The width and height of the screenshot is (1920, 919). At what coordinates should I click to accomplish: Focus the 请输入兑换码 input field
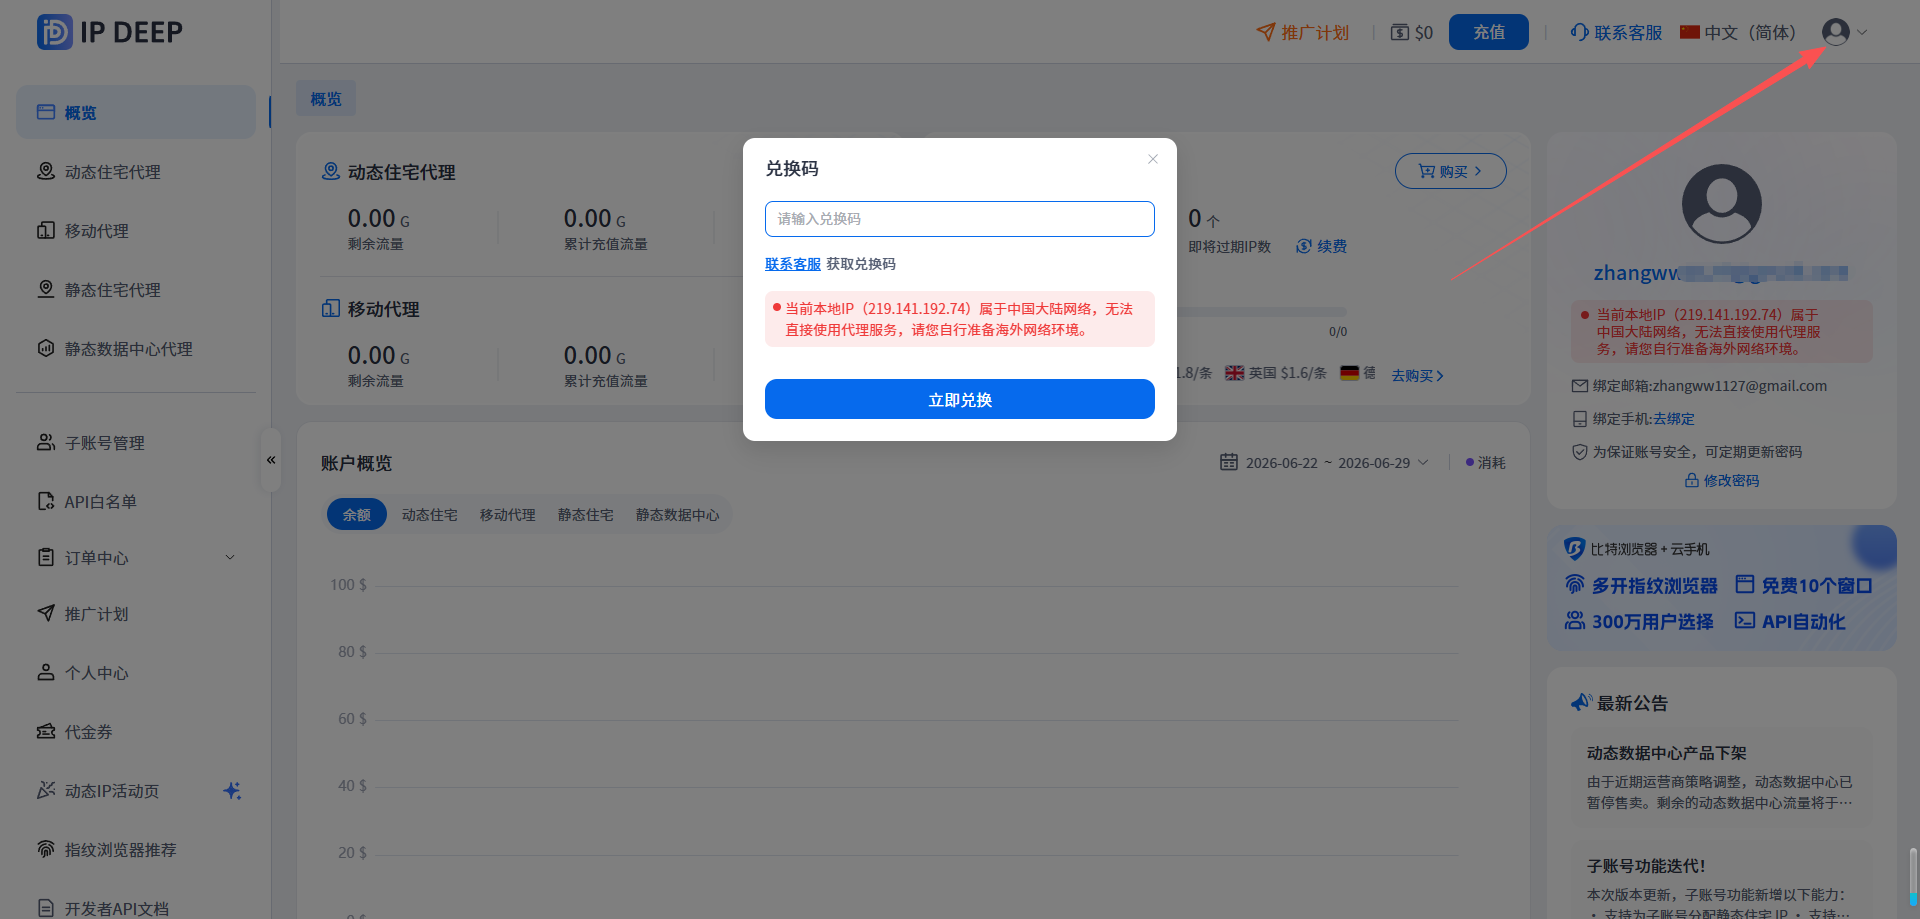pos(960,219)
